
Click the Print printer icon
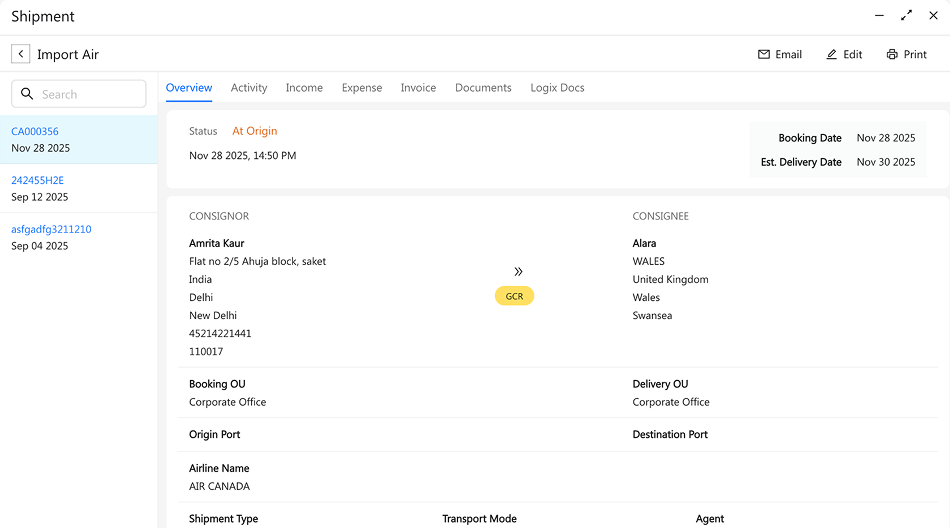[x=892, y=55]
